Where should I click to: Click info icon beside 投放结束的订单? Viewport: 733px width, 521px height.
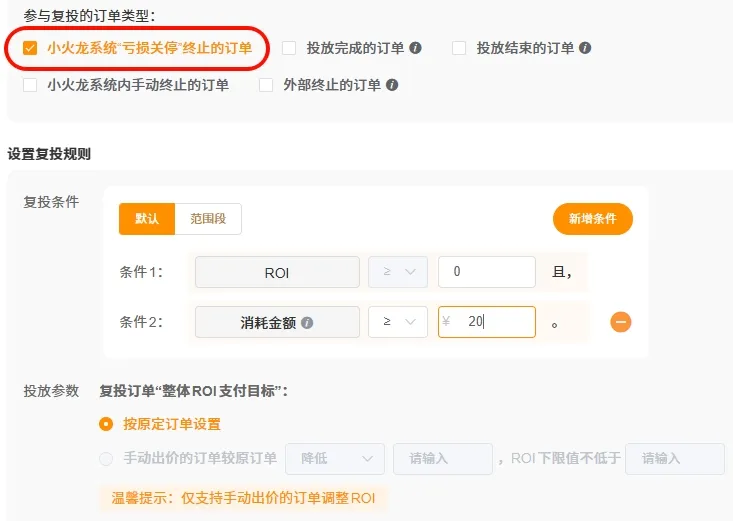click(x=585, y=48)
